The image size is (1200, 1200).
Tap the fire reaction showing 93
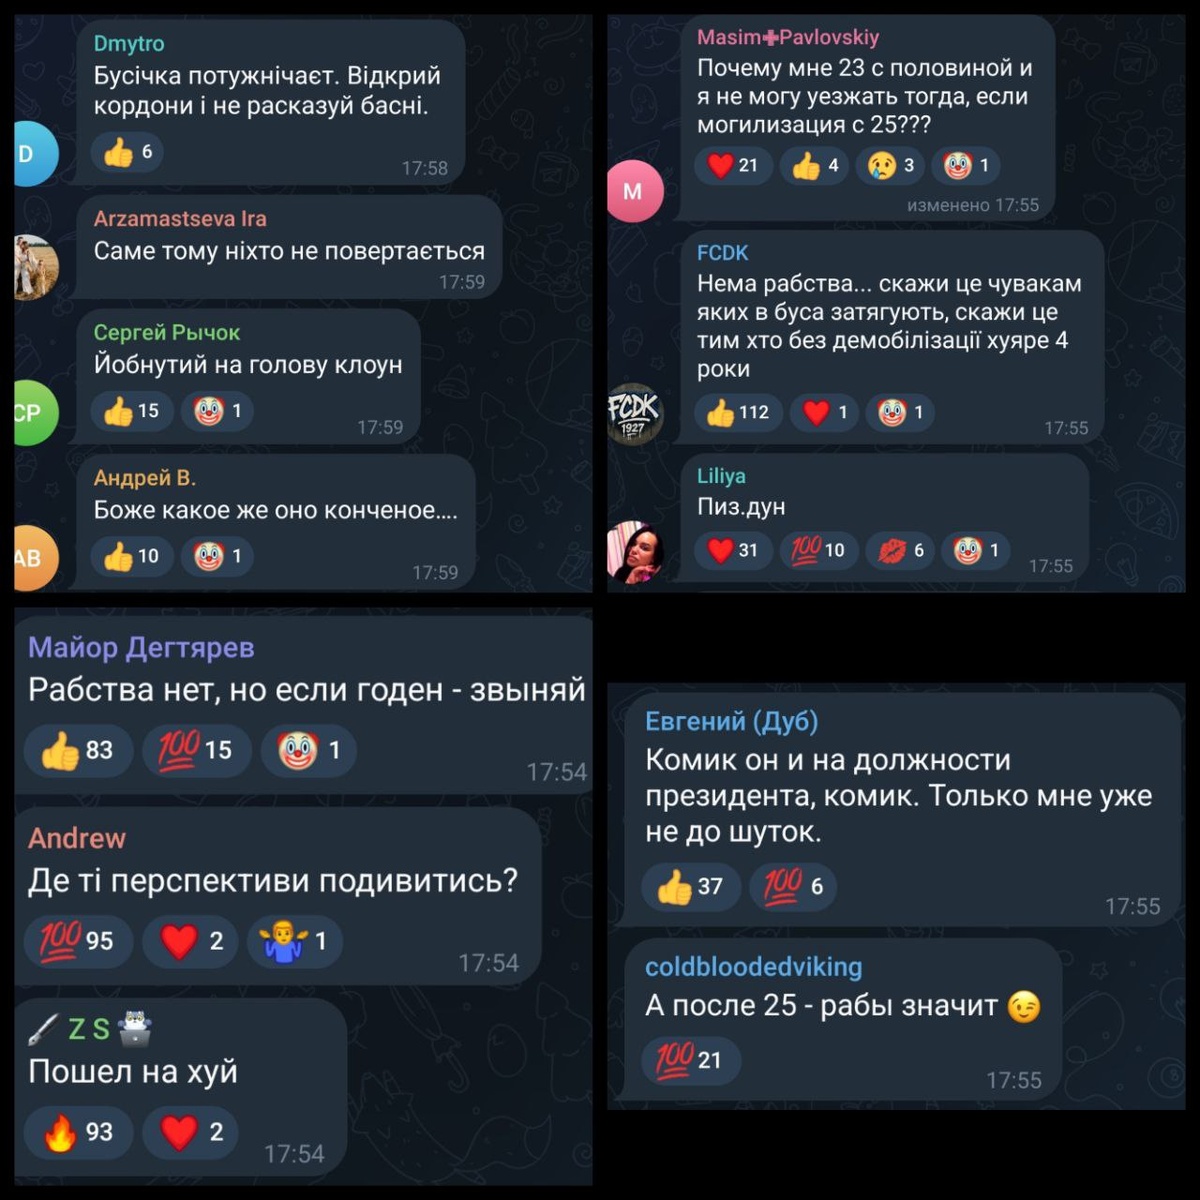coord(78,1132)
